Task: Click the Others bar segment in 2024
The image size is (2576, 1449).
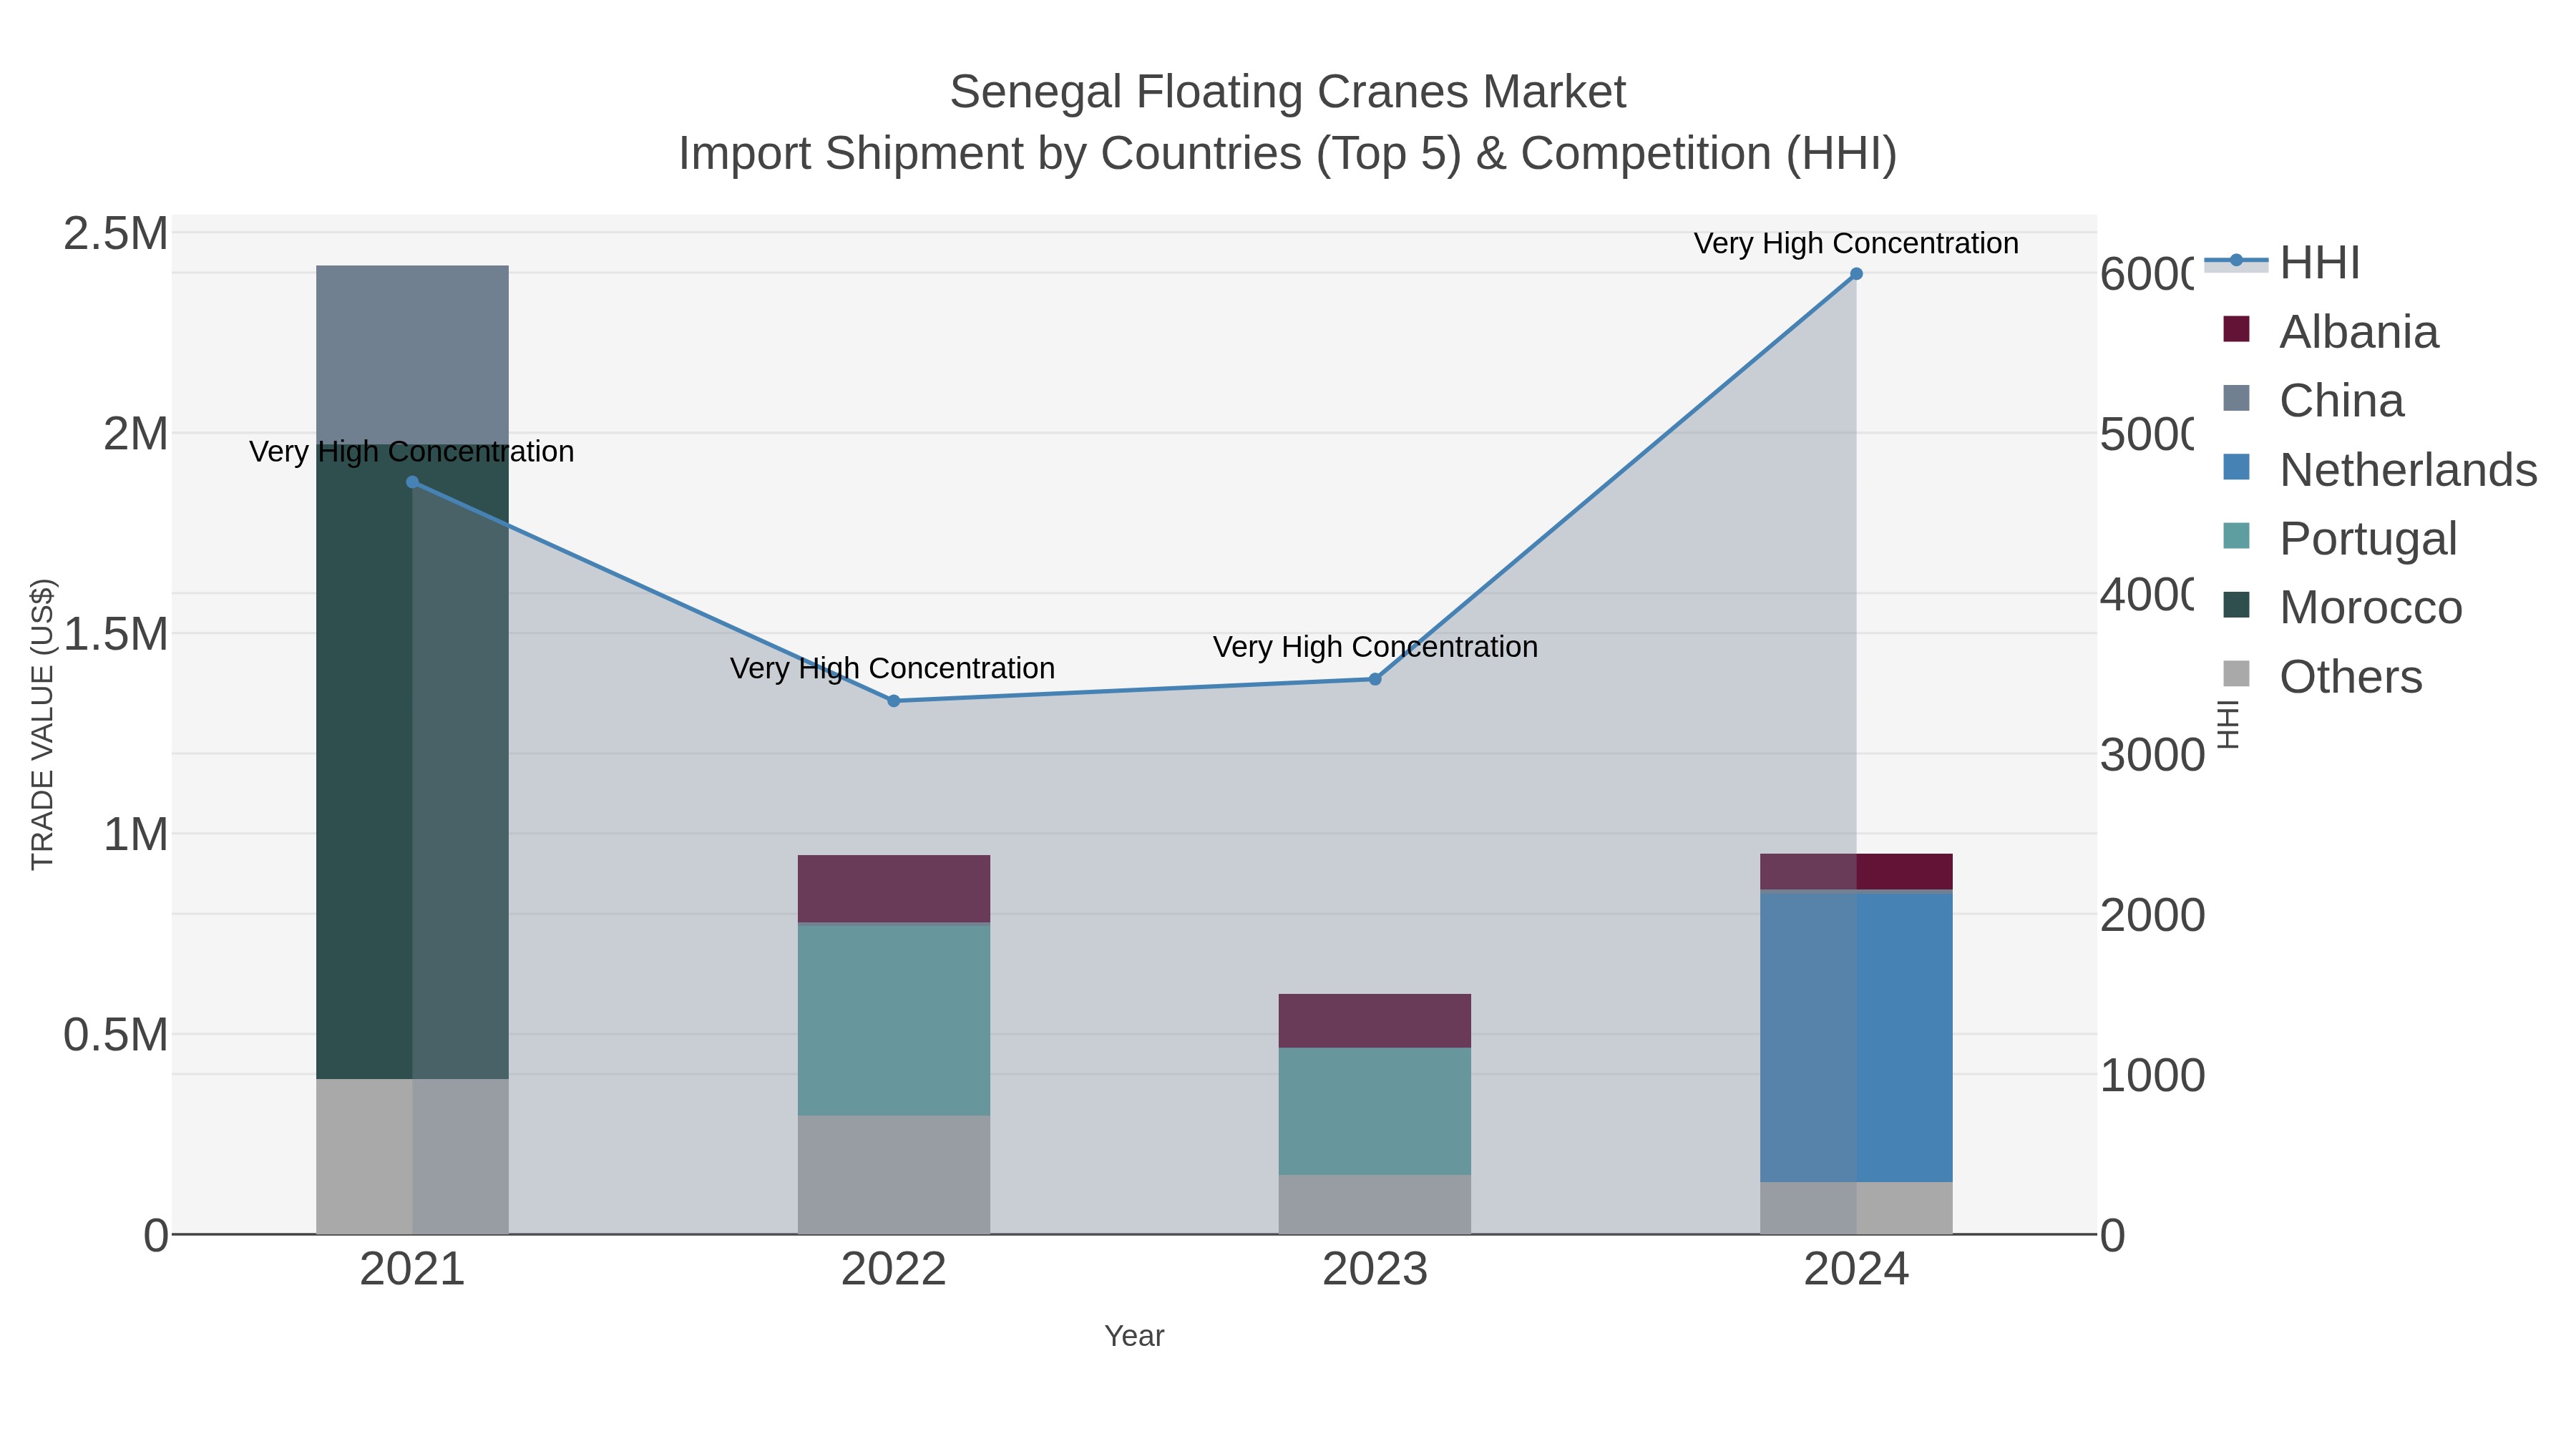Action: pyautogui.click(x=1856, y=1208)
